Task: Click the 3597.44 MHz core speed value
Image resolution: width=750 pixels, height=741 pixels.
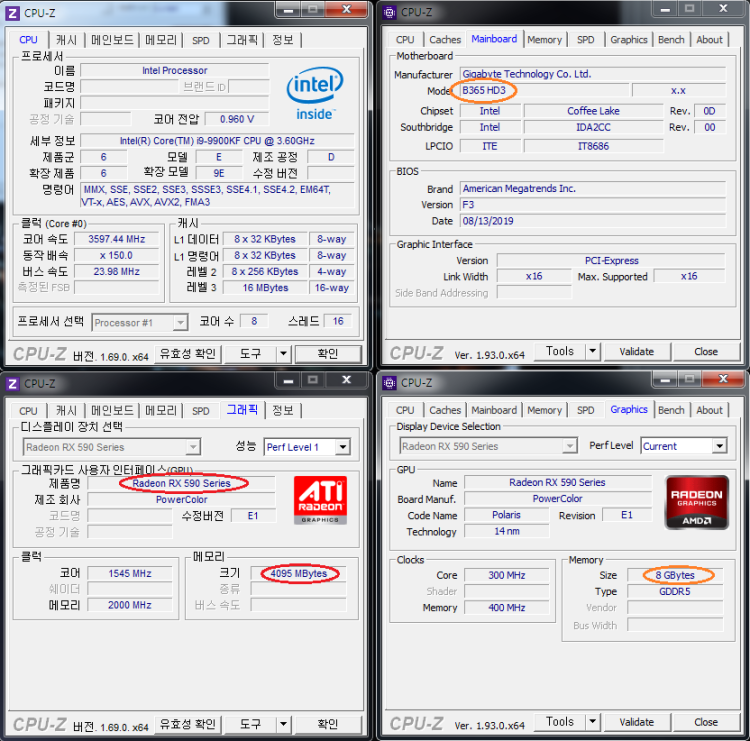Action: [x=117, y=239]
